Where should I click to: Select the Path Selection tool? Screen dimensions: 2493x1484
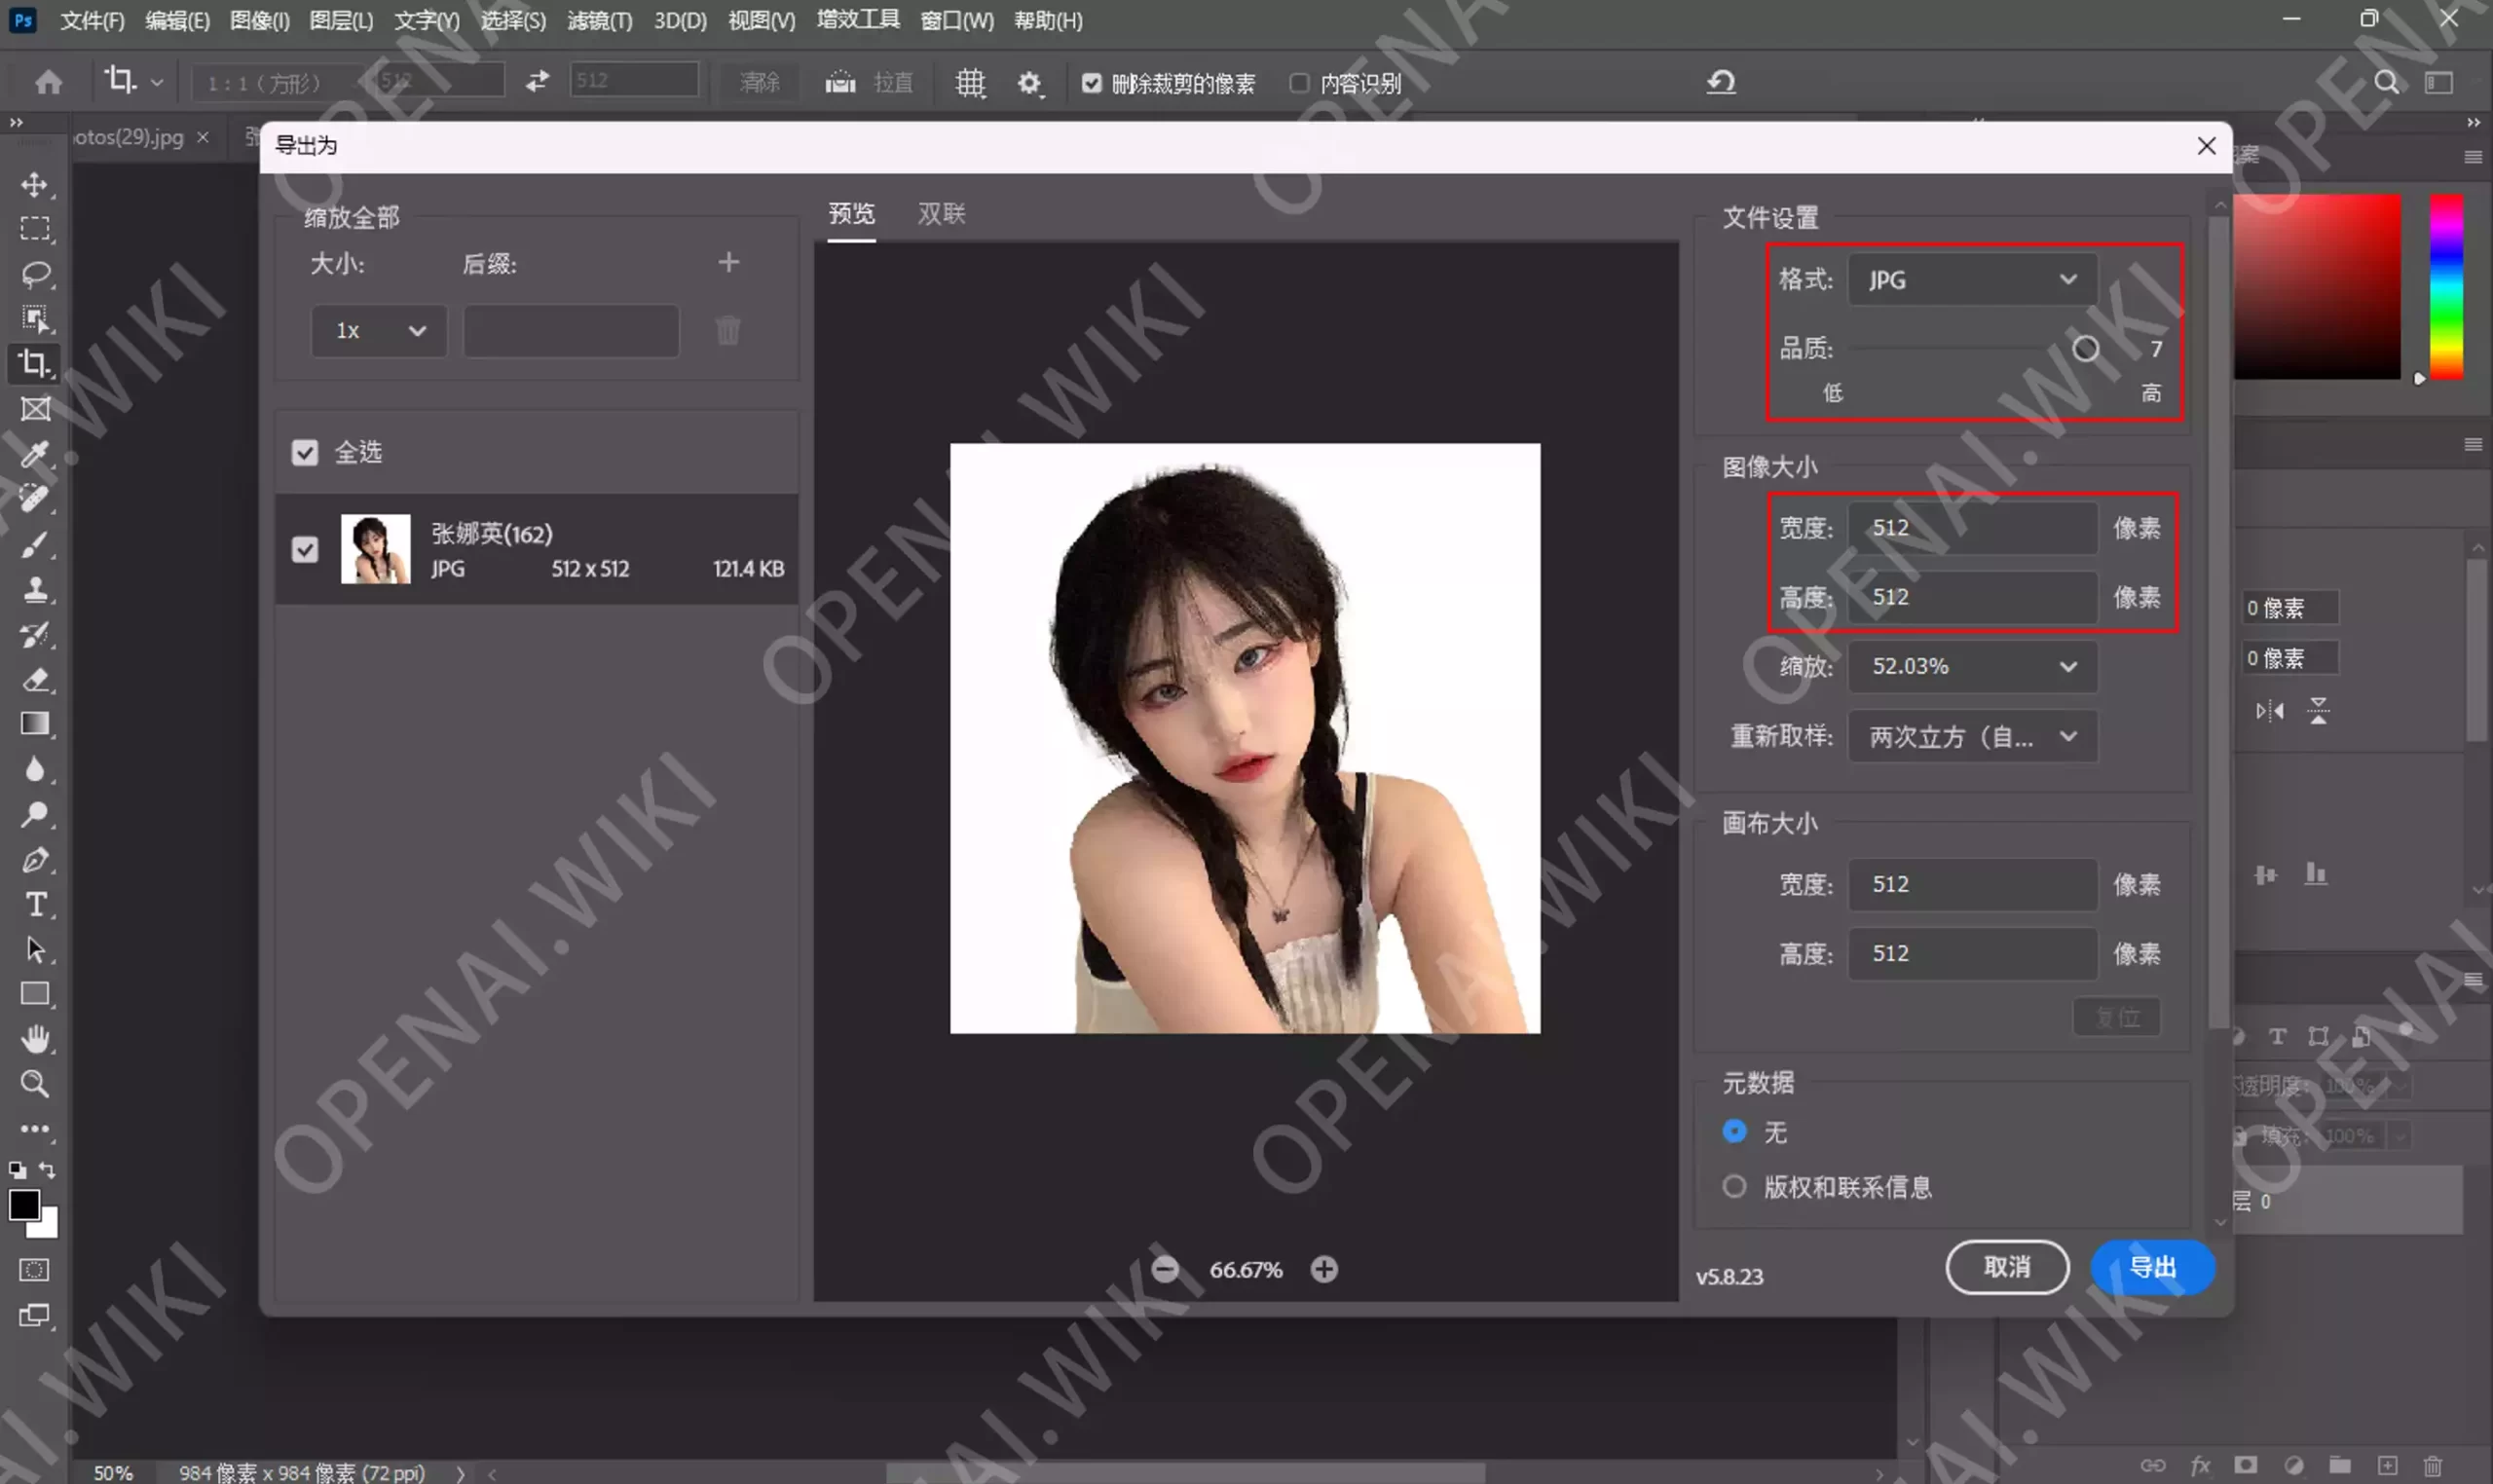coord(35,949)
